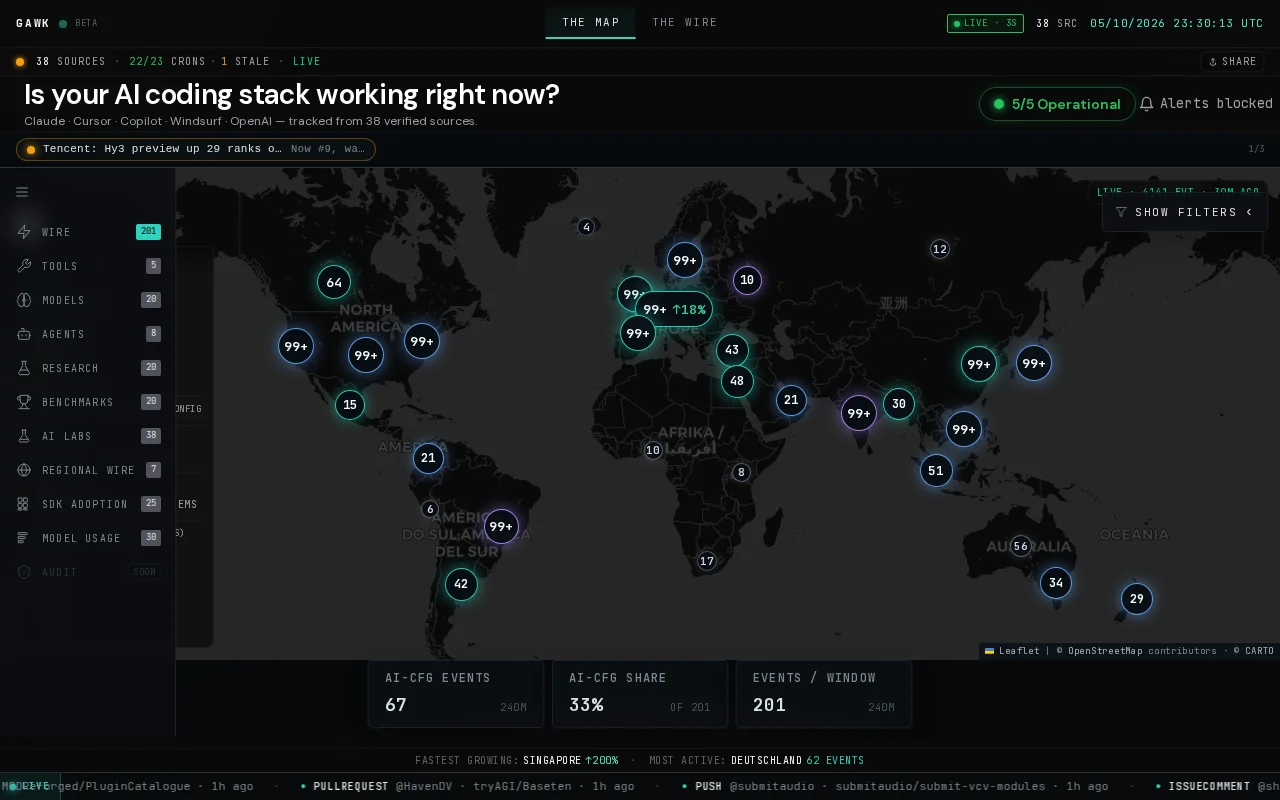
Task: Click the 22/23 CRONS status text
Action: click(167, 62)
